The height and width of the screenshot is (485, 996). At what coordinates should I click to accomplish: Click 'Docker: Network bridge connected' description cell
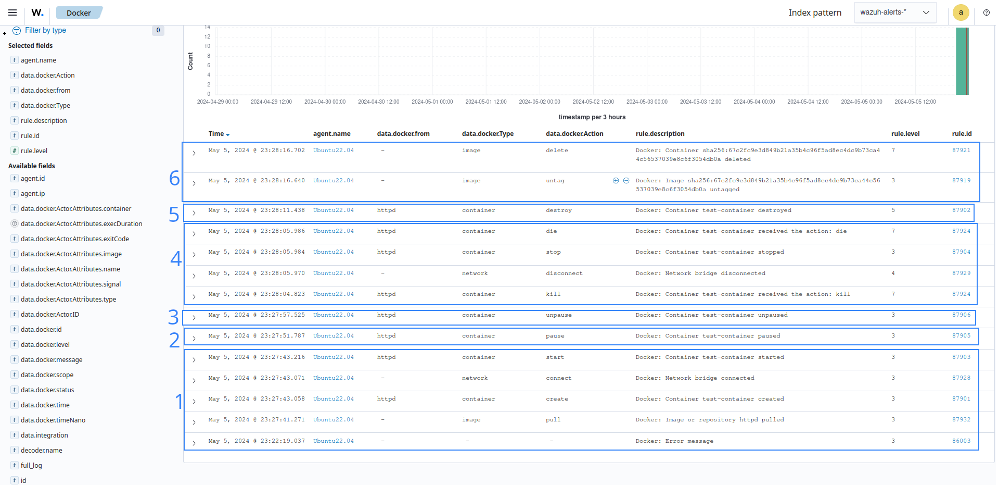[695, 378]
